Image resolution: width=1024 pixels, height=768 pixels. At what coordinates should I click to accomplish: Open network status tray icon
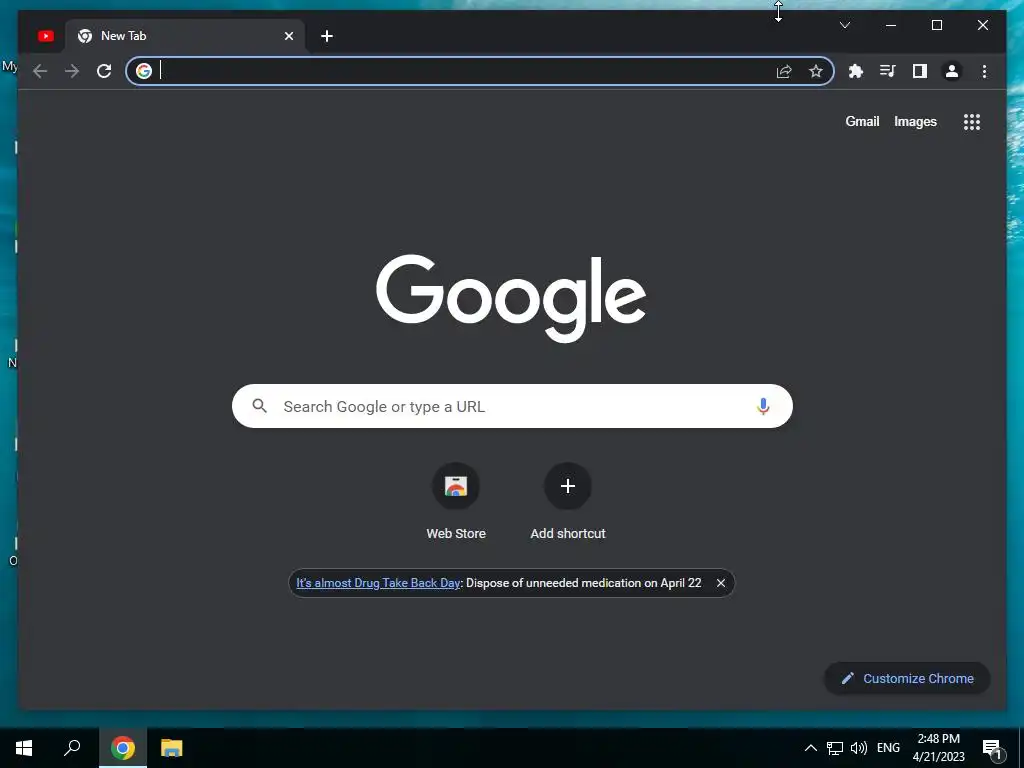[x=835, y=748]
